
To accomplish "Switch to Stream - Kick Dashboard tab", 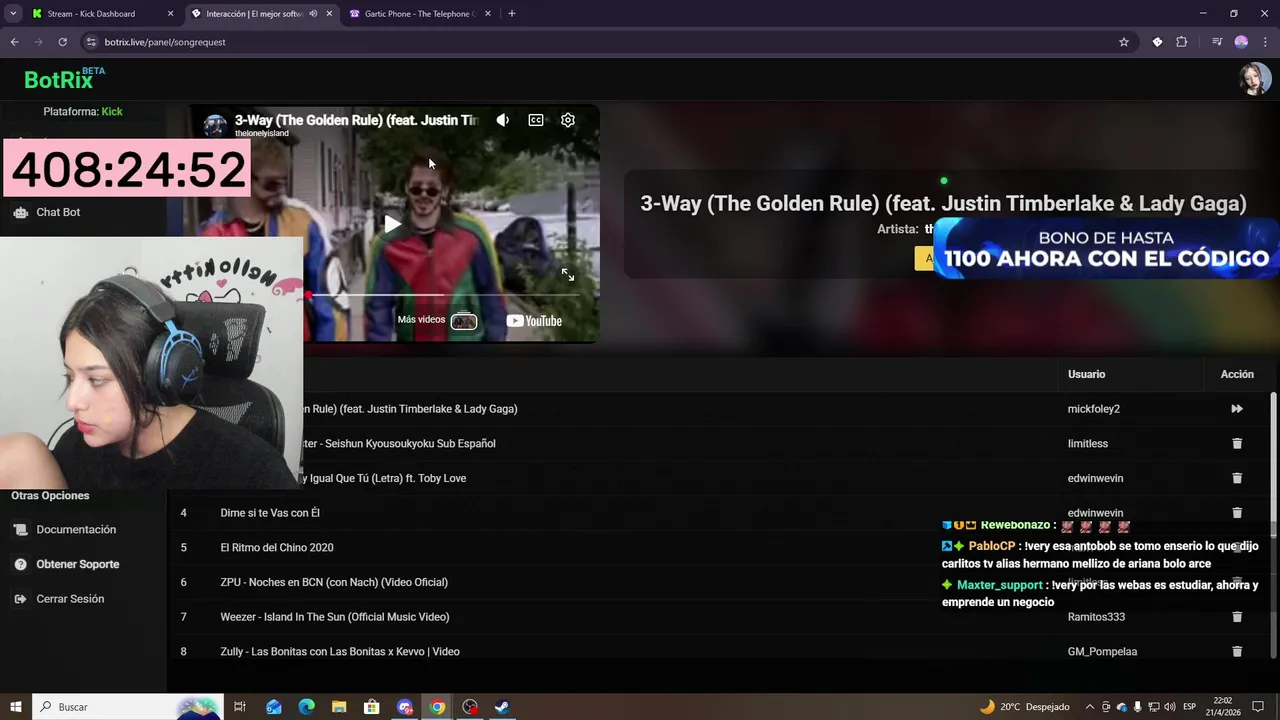I will point(100,14).
